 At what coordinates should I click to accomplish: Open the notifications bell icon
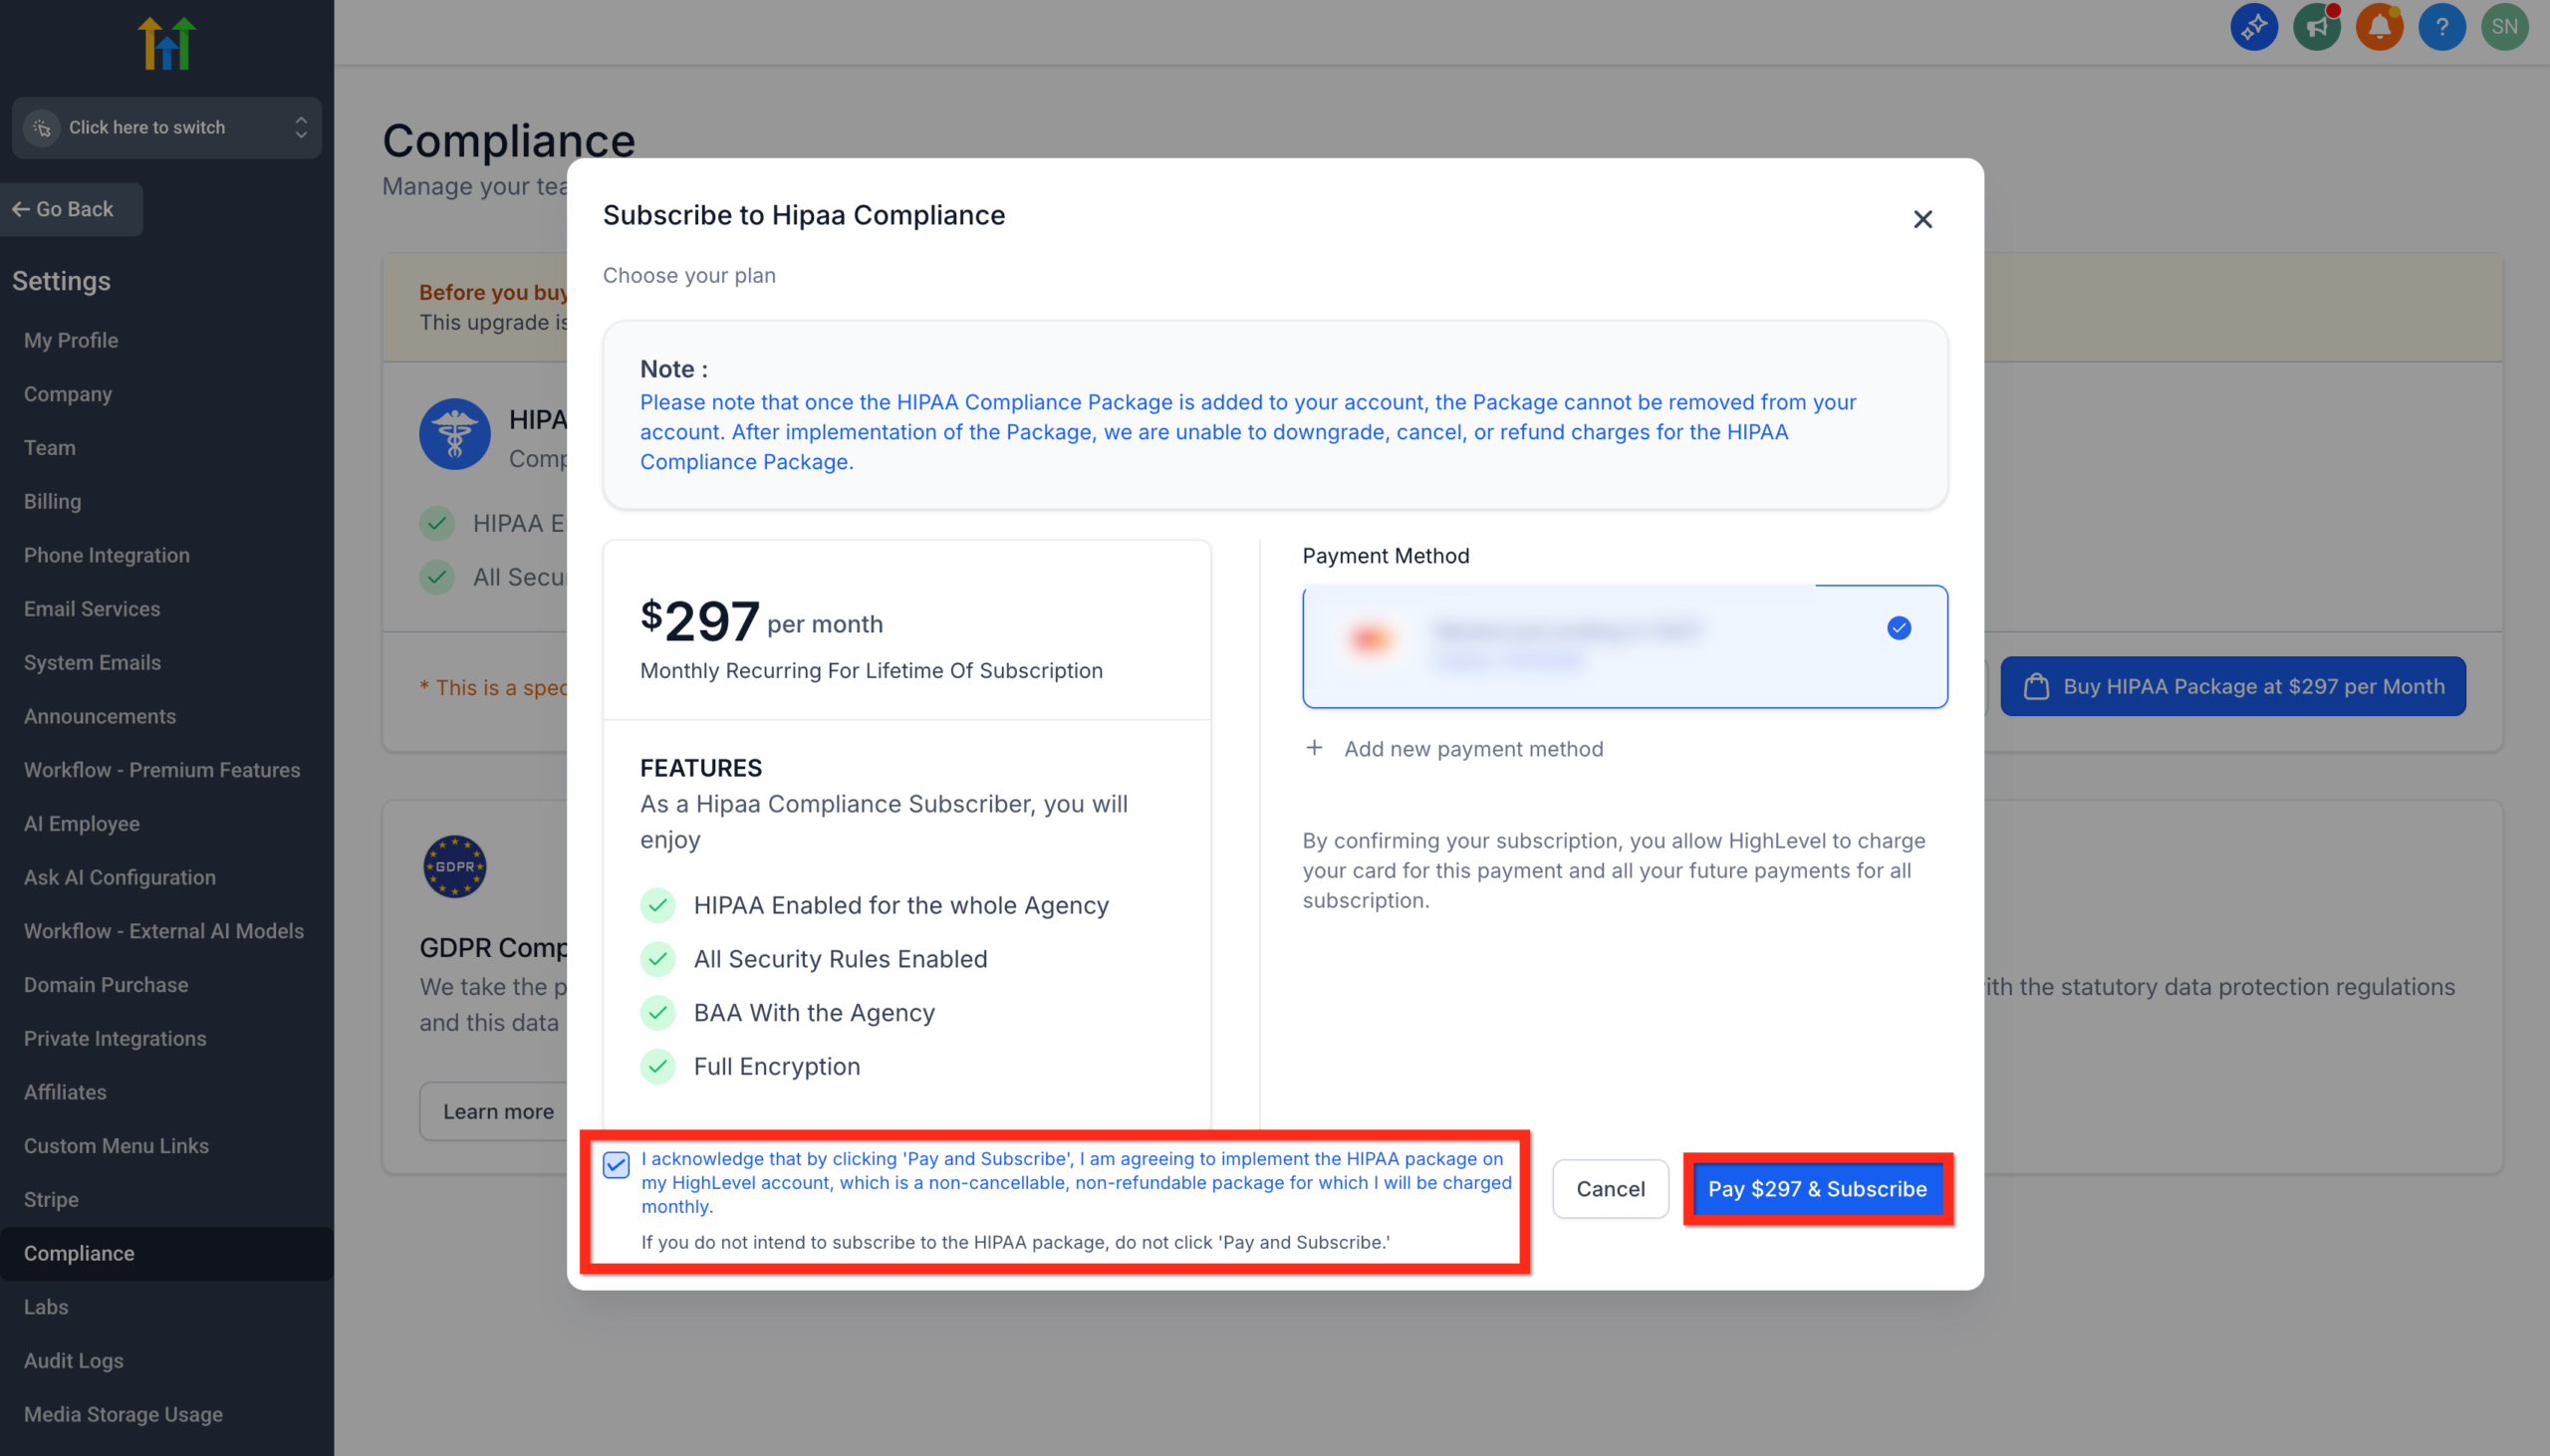[2379, 27]
